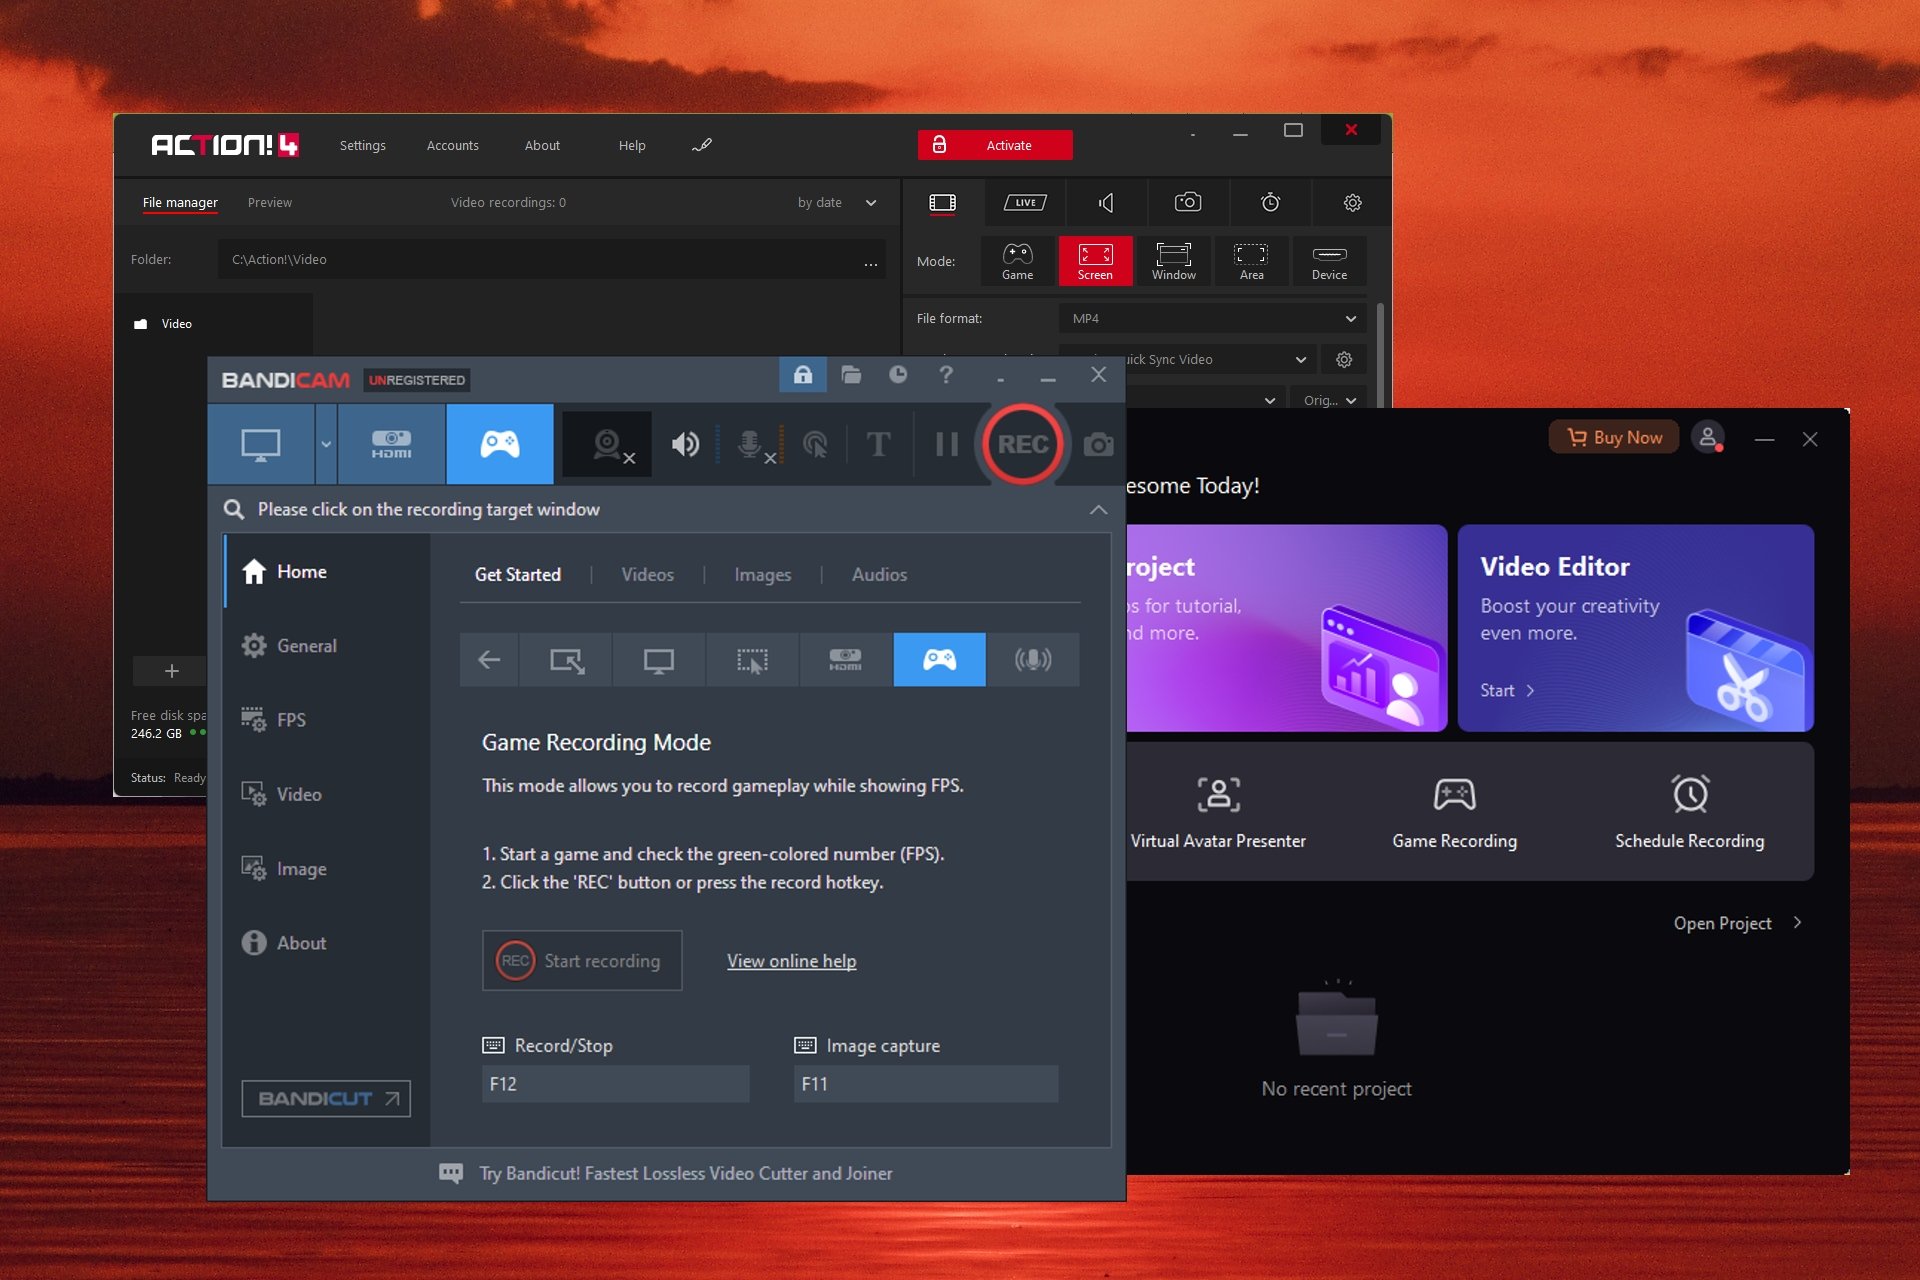1920x1280 pixels.
Task: Open Video settings in Bandicam sidebar
Action: tap(327, 794)
